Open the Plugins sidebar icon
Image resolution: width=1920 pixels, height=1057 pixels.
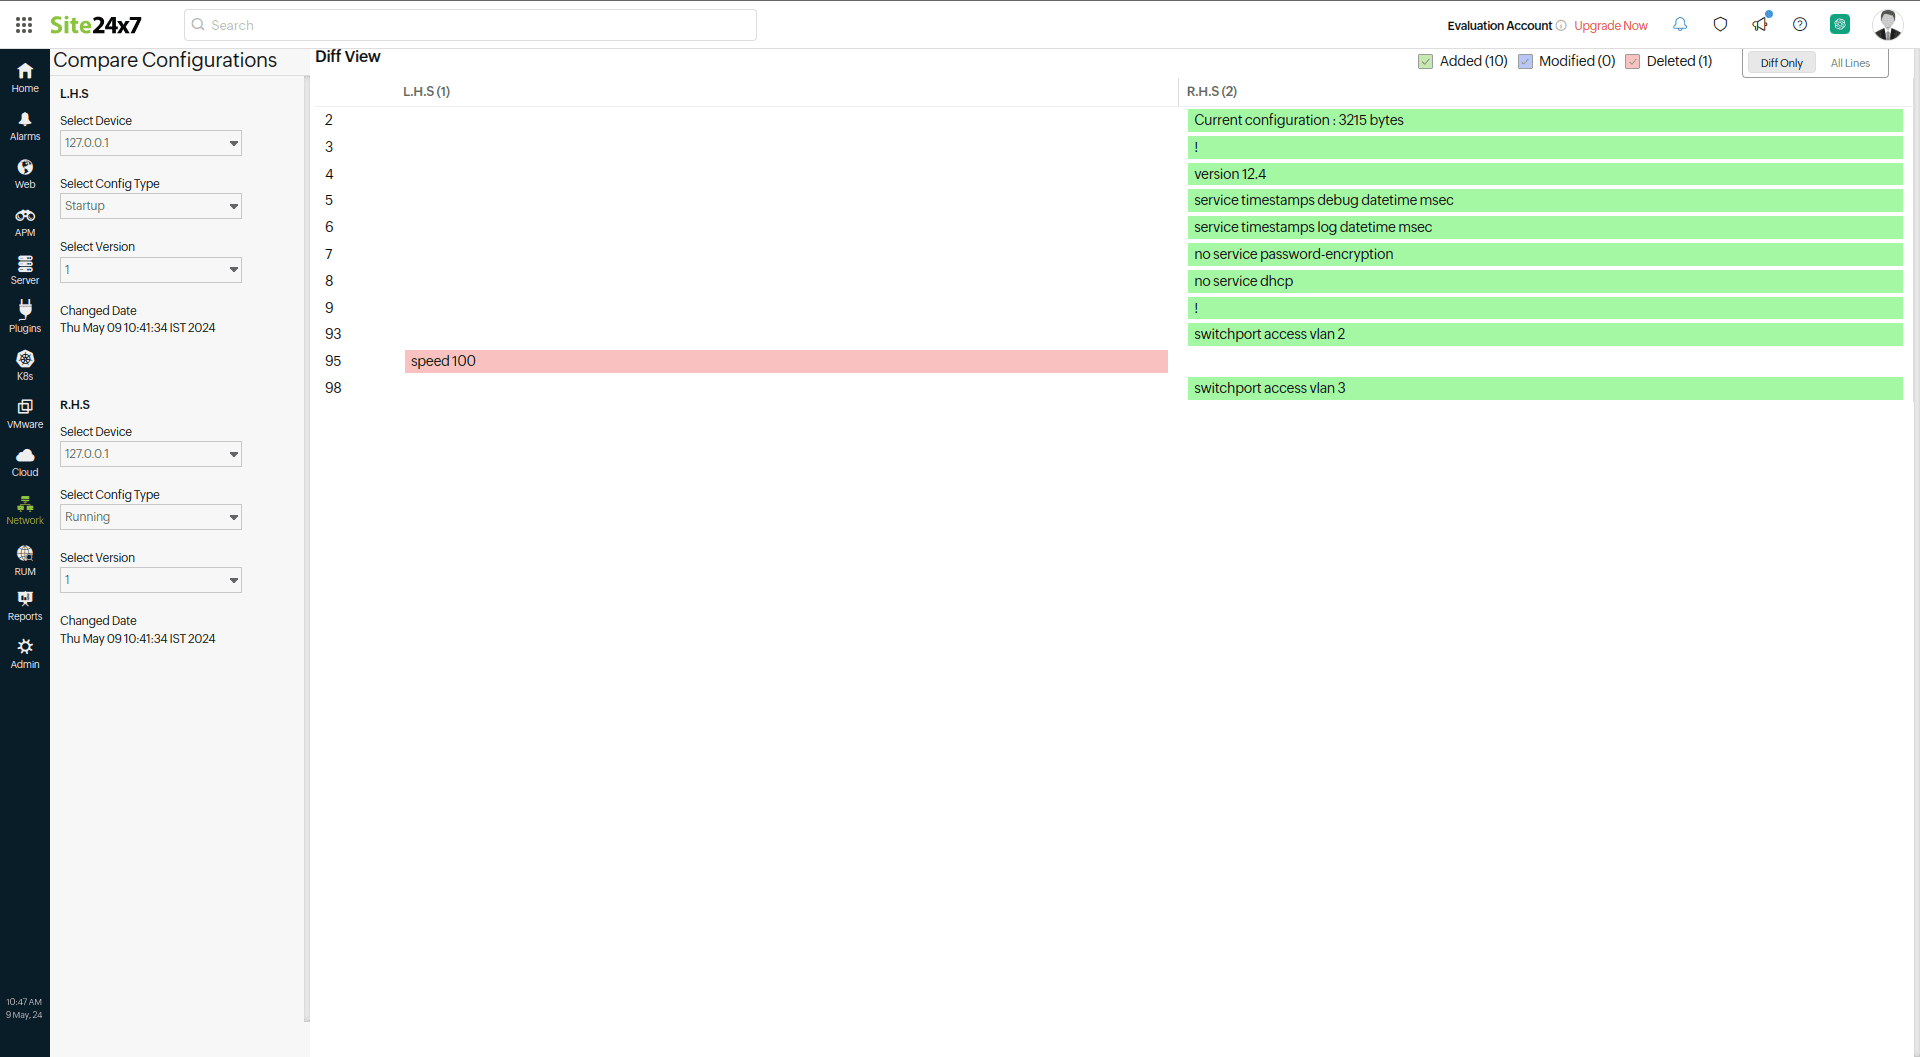point(25,317)
